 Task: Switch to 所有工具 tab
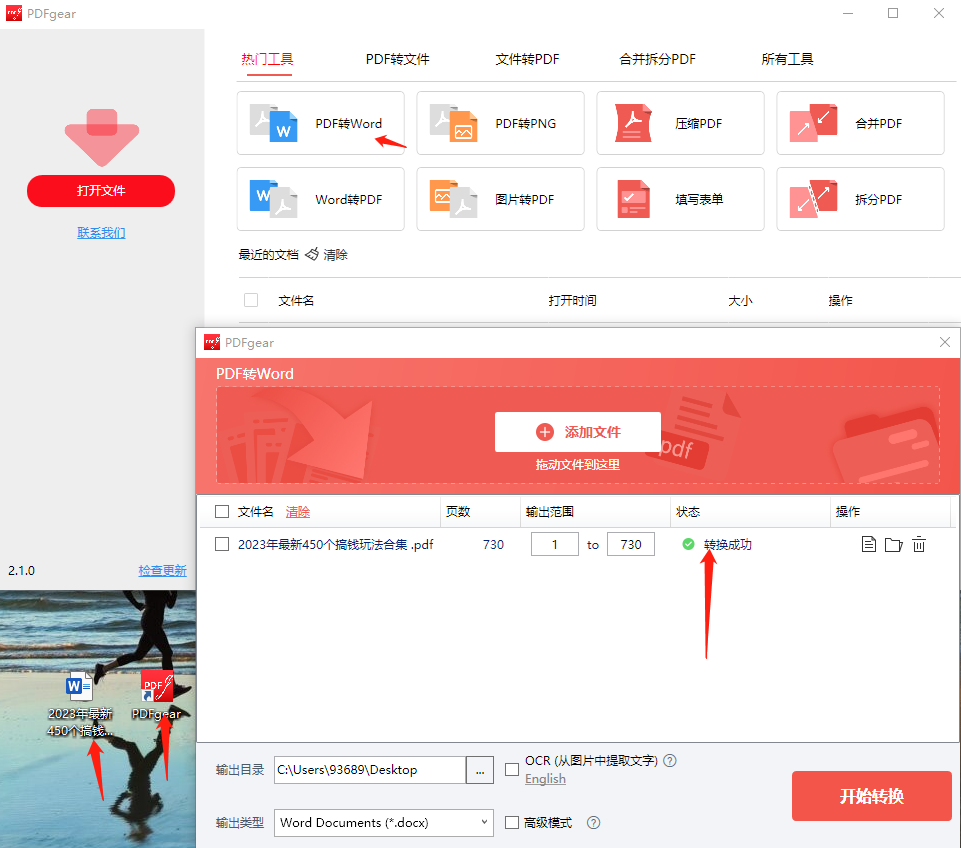[x=788, y=59]
